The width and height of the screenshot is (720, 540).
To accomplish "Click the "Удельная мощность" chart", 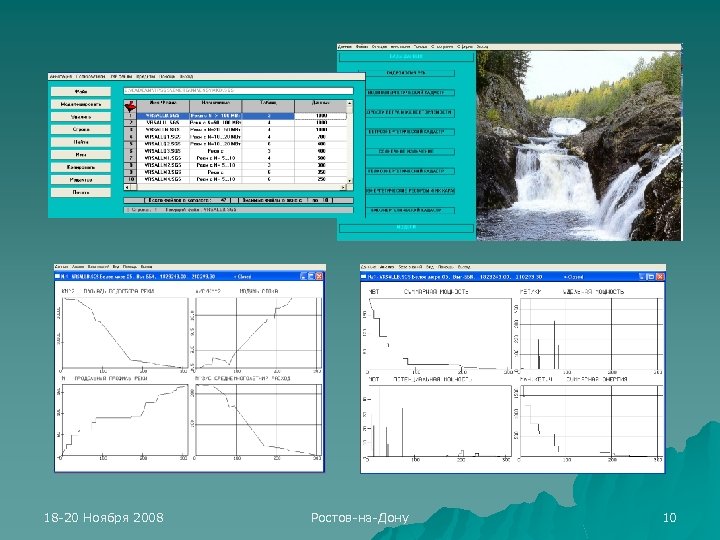I will (591, 334).
